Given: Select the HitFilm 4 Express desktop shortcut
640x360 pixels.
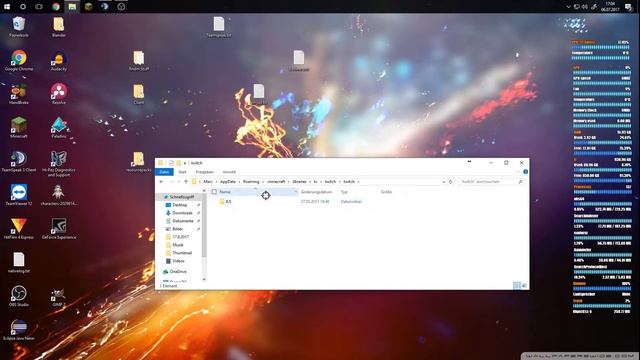Looking at the screenshot, I should point(19,229).
